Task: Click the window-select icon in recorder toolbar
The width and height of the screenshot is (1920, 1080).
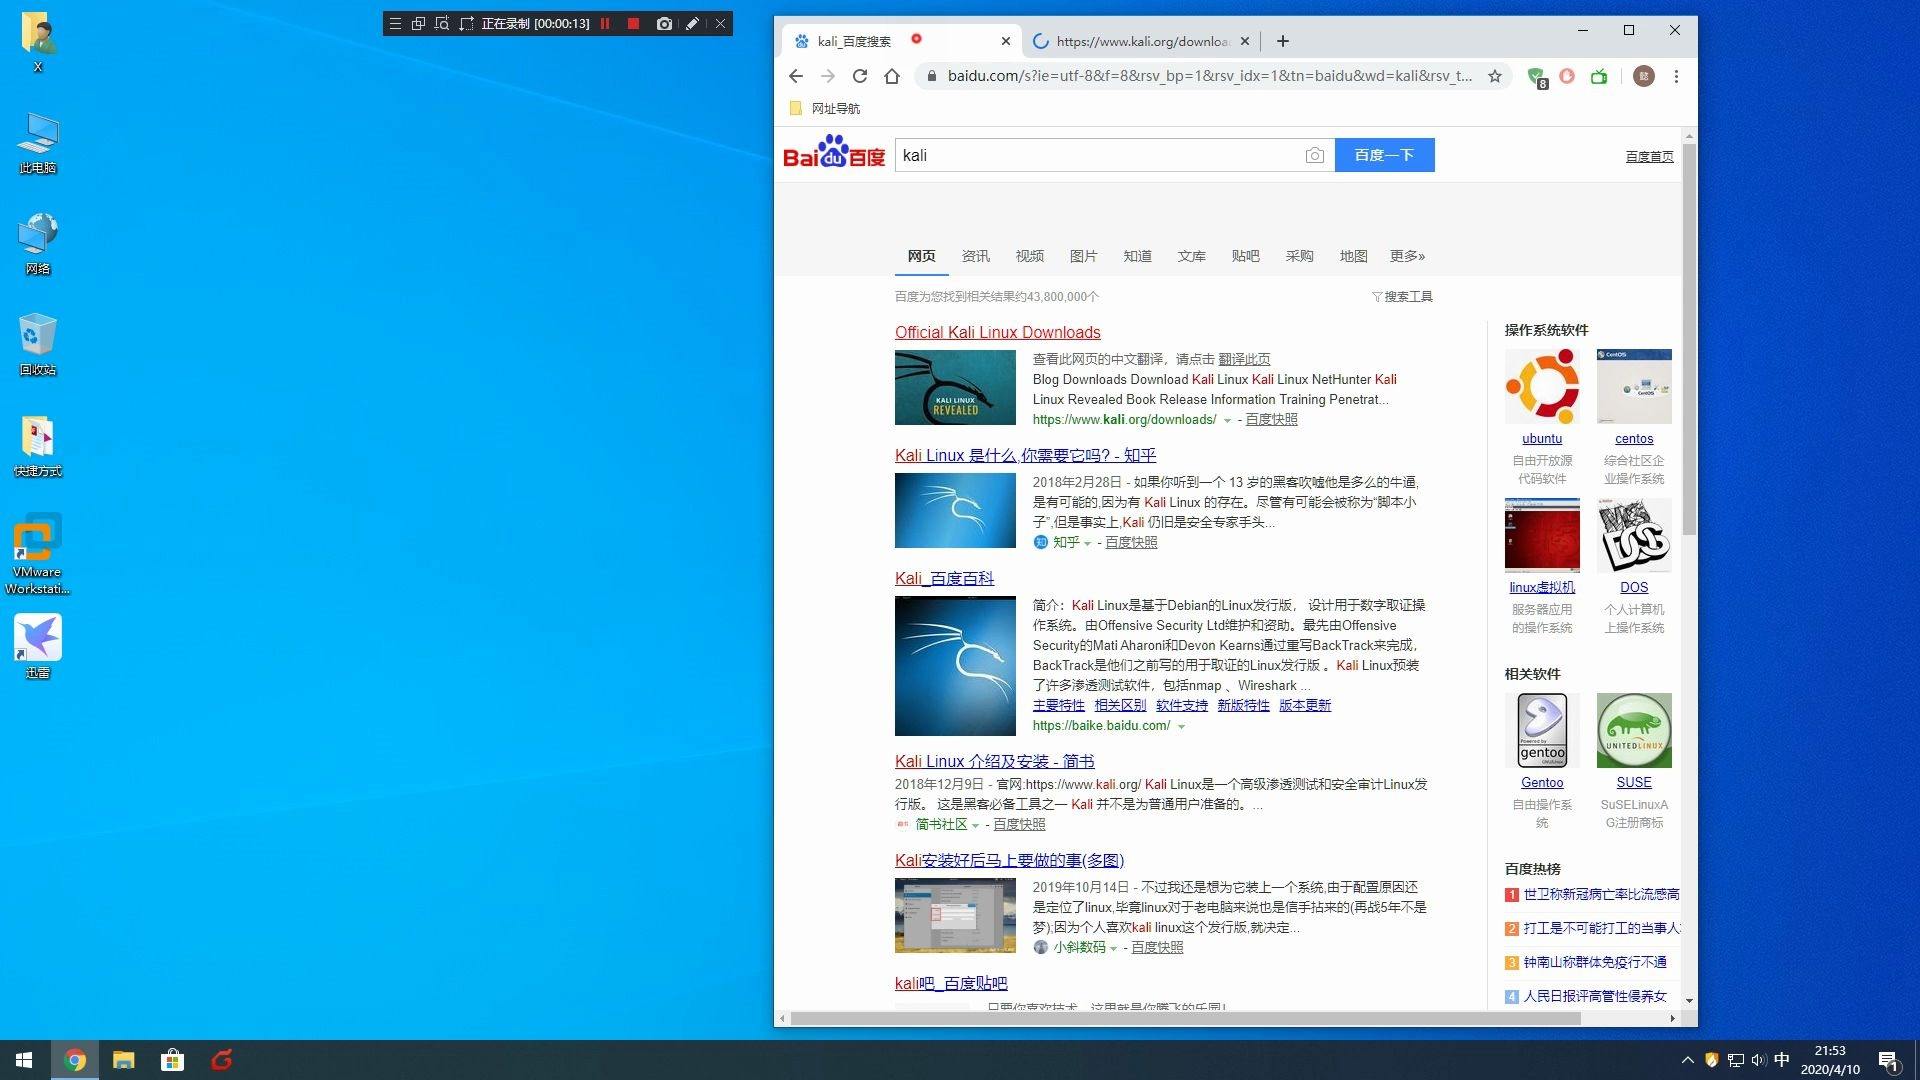Action: click(419, 23)
